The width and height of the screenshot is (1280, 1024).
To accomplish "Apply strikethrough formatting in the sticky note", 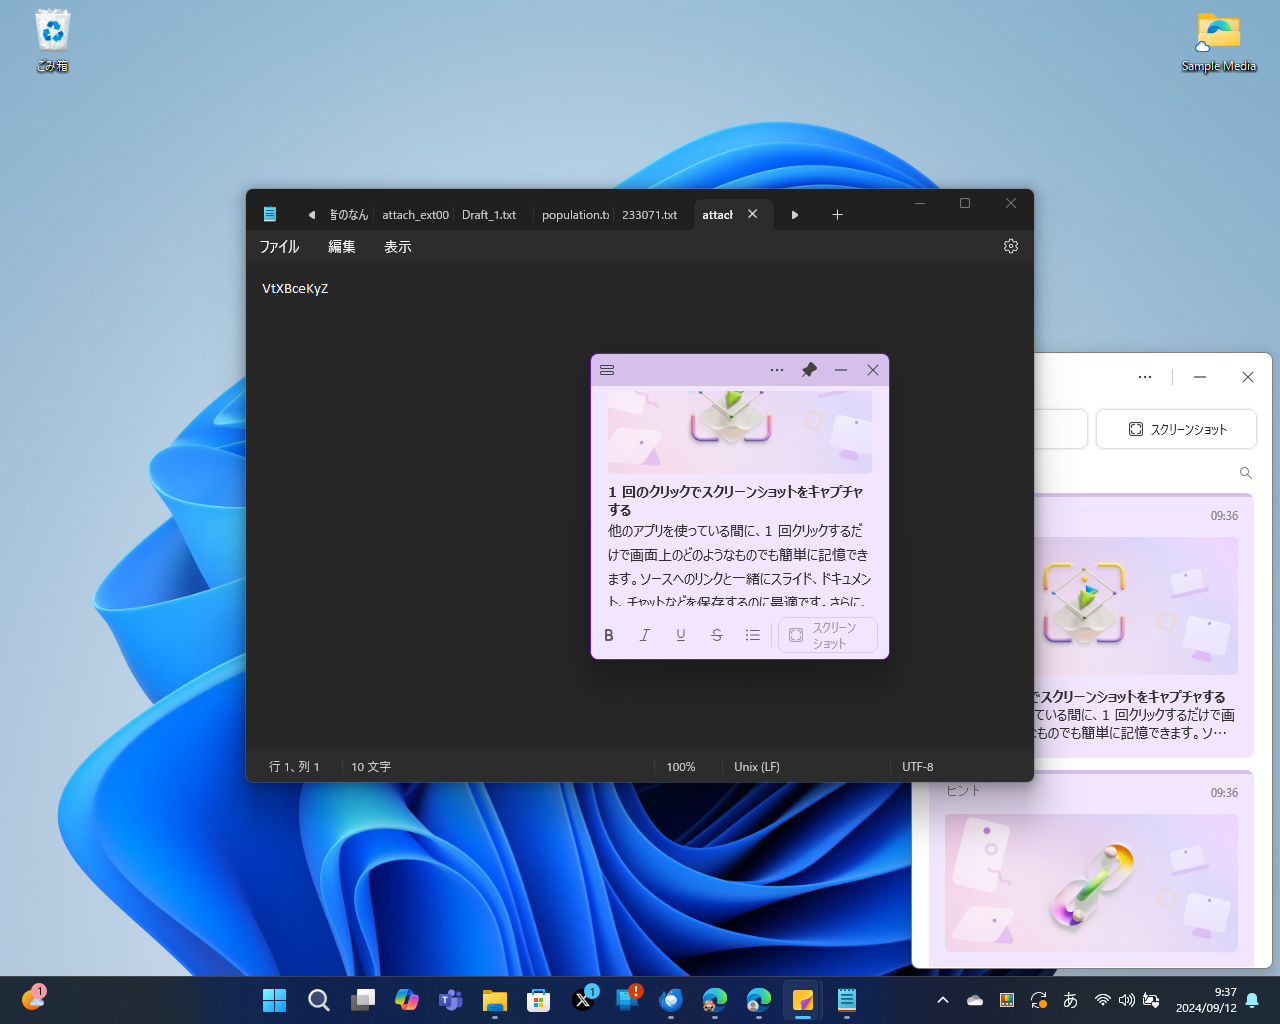I will point(717,635).
